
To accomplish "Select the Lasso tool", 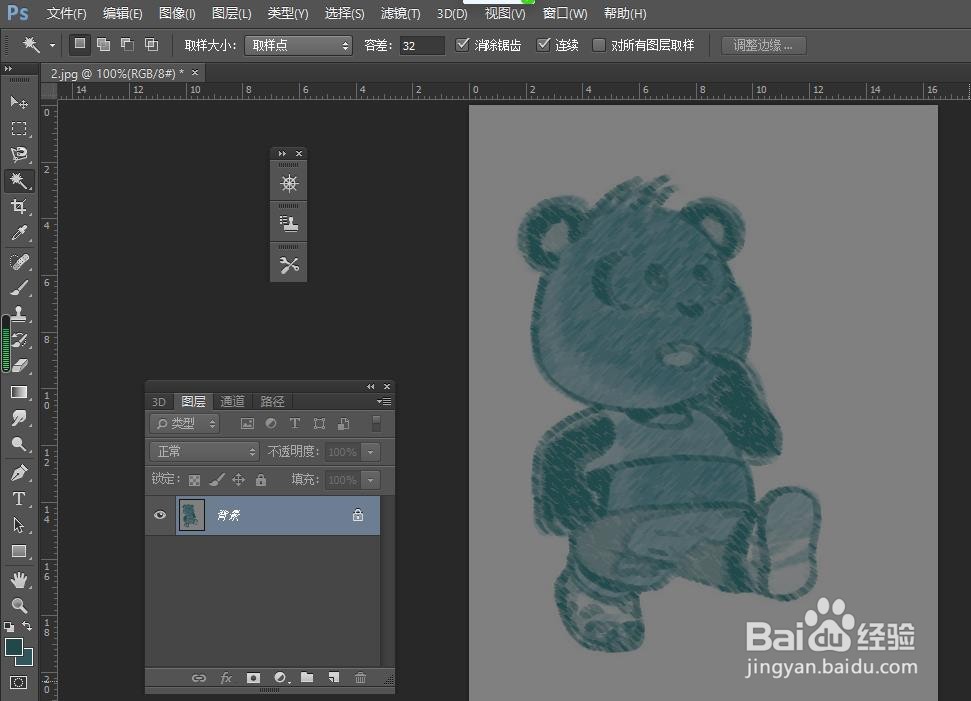I will (x=19, y=154).
